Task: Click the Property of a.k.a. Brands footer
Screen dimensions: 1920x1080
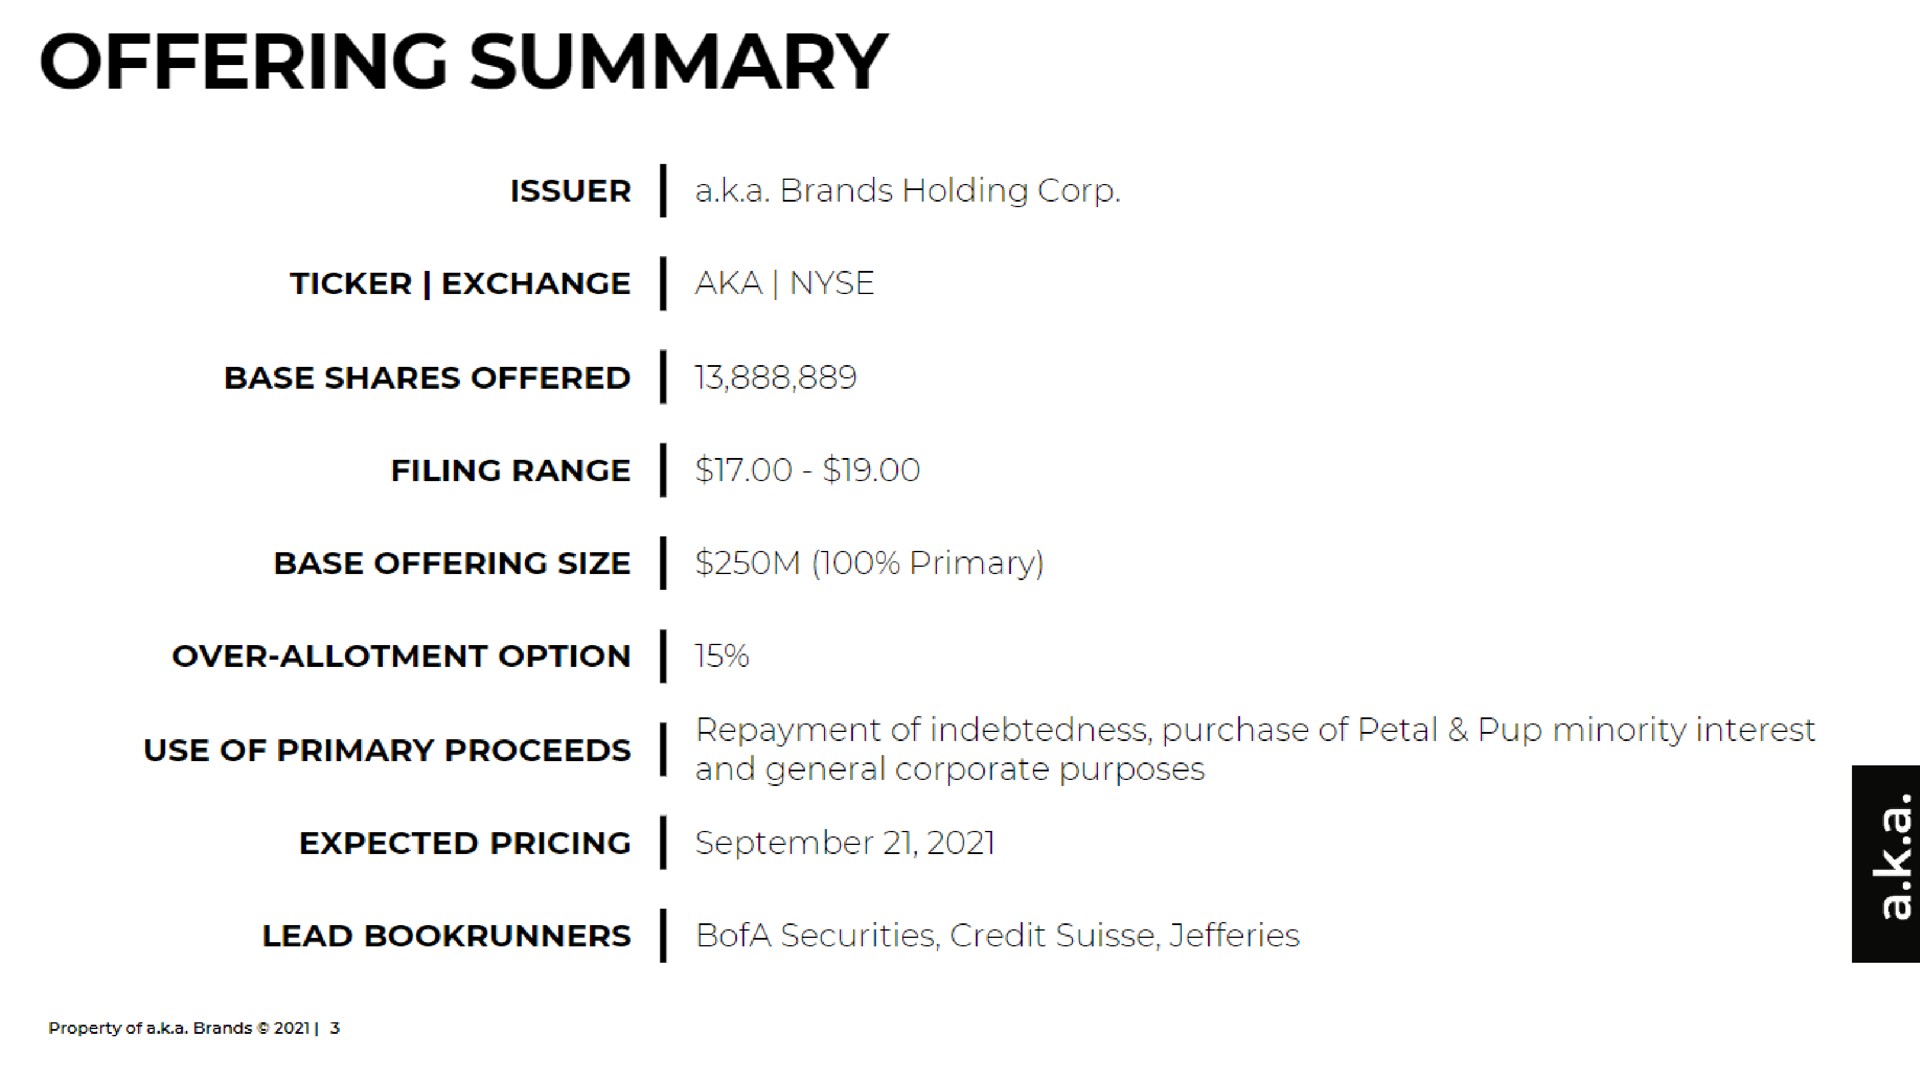Action: click(x=194, y=1028)
